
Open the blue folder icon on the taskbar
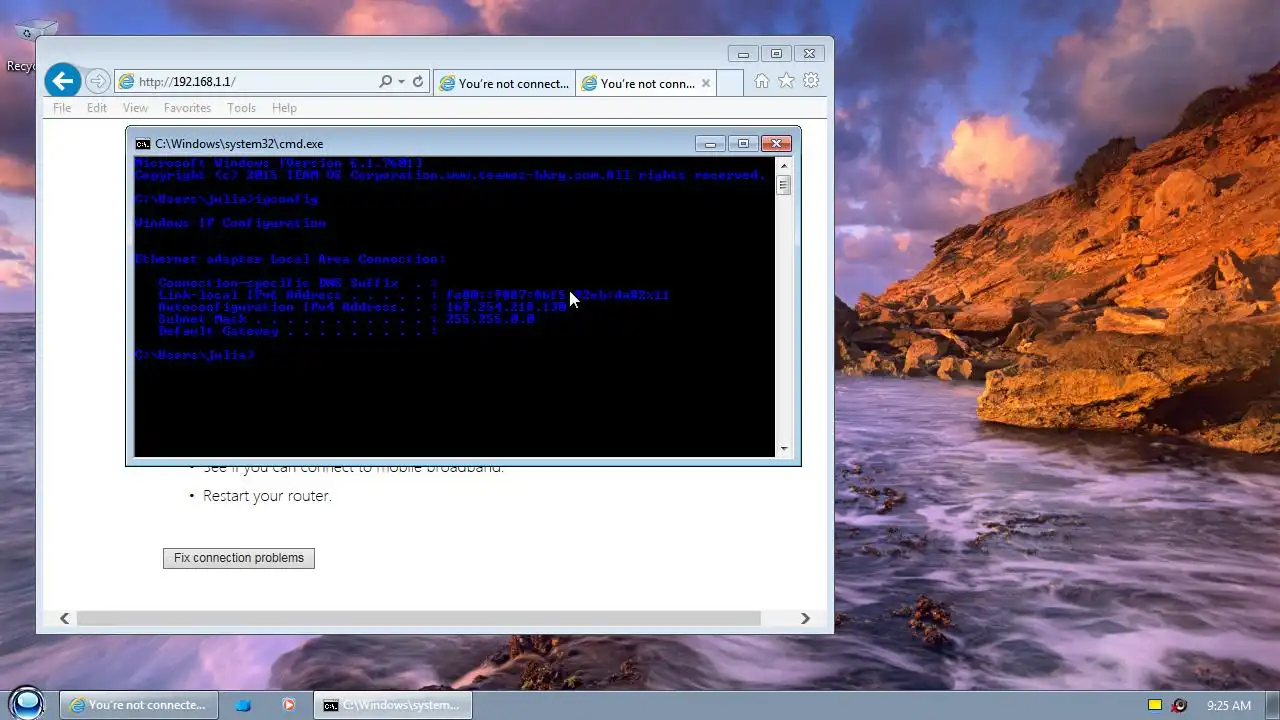tap(243, 705)
